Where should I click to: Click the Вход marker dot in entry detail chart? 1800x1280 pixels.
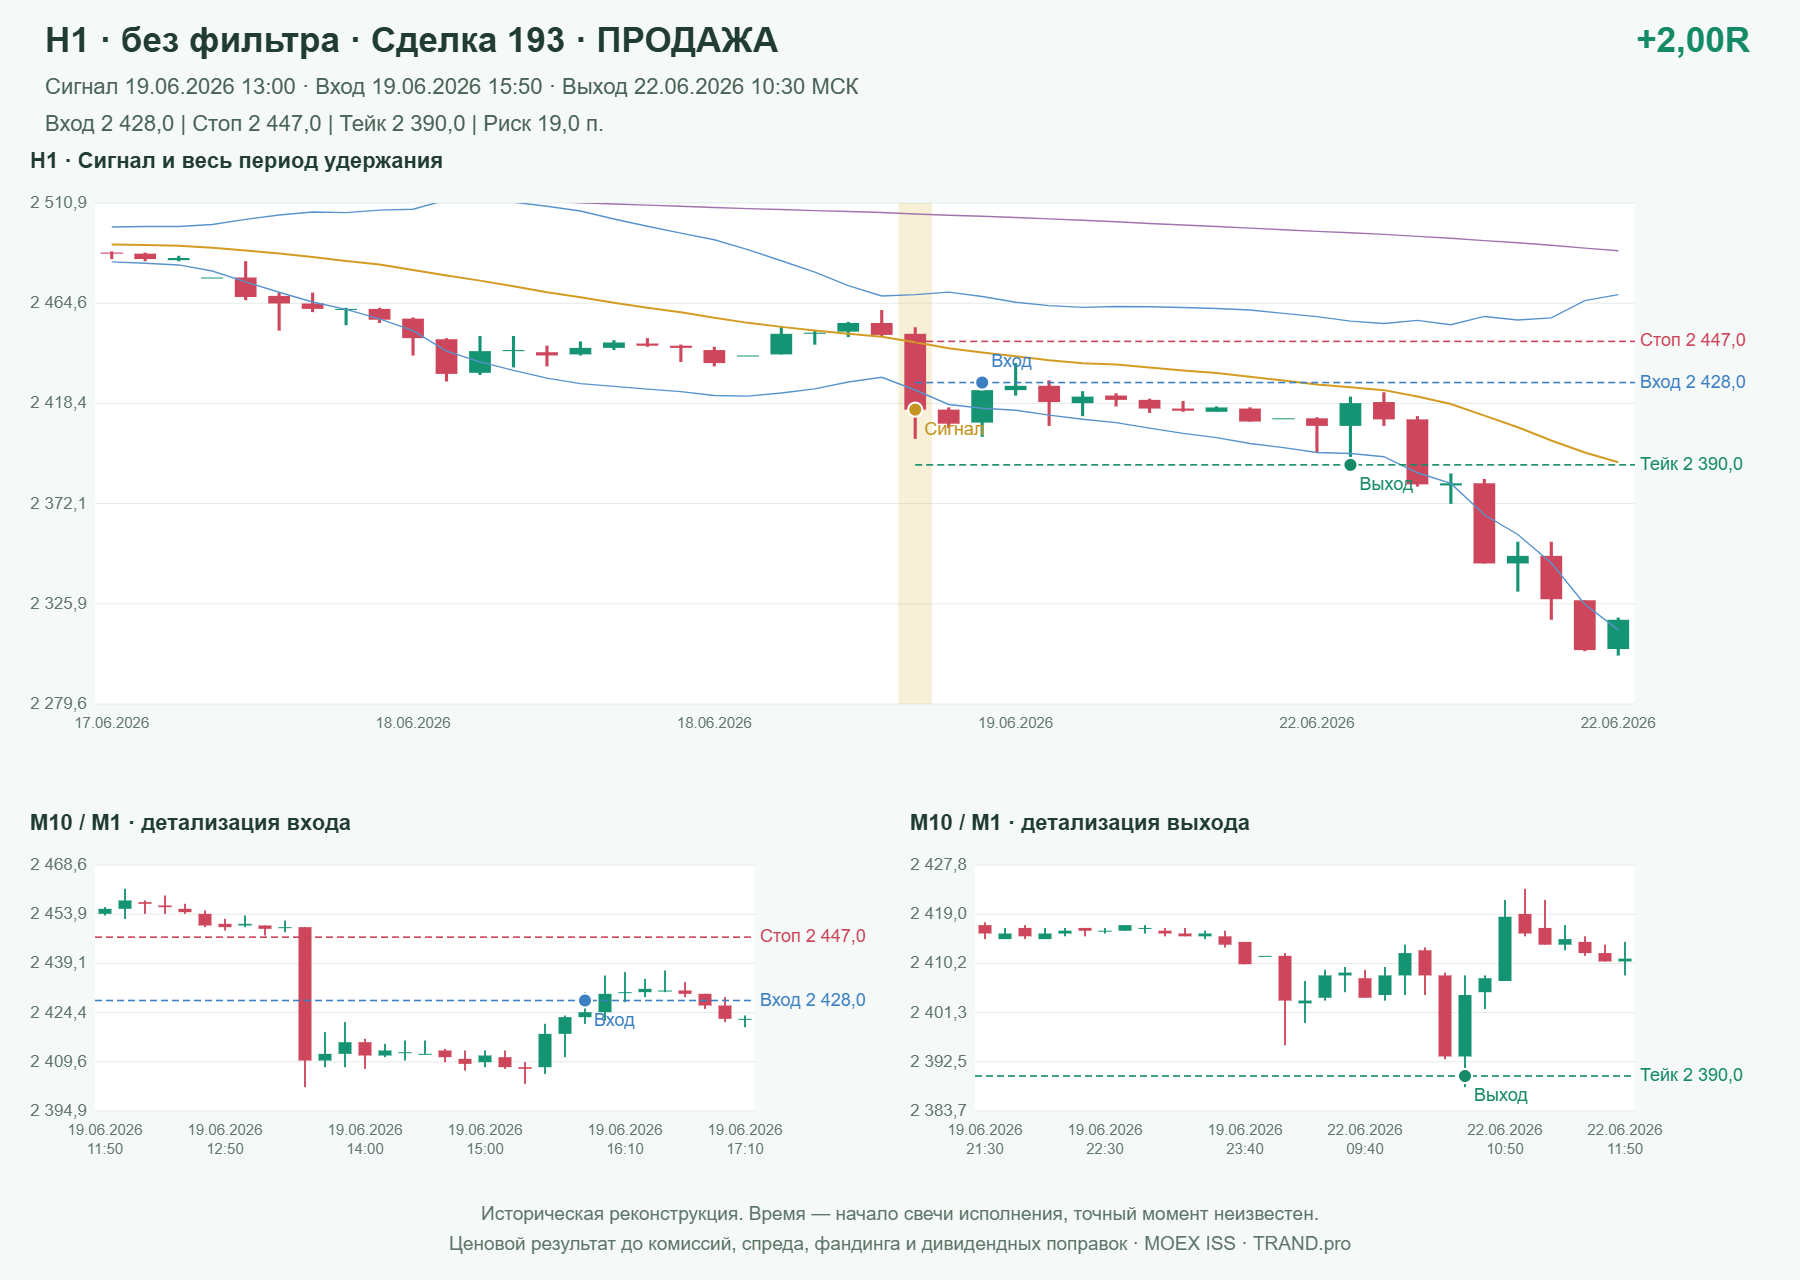tap(585, 1000)
